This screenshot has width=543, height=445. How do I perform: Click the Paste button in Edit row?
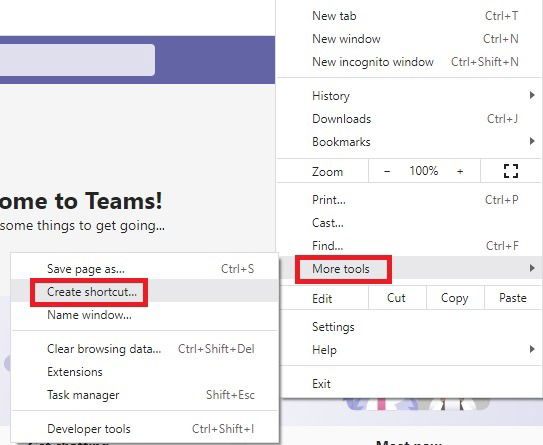pos(513,298)
